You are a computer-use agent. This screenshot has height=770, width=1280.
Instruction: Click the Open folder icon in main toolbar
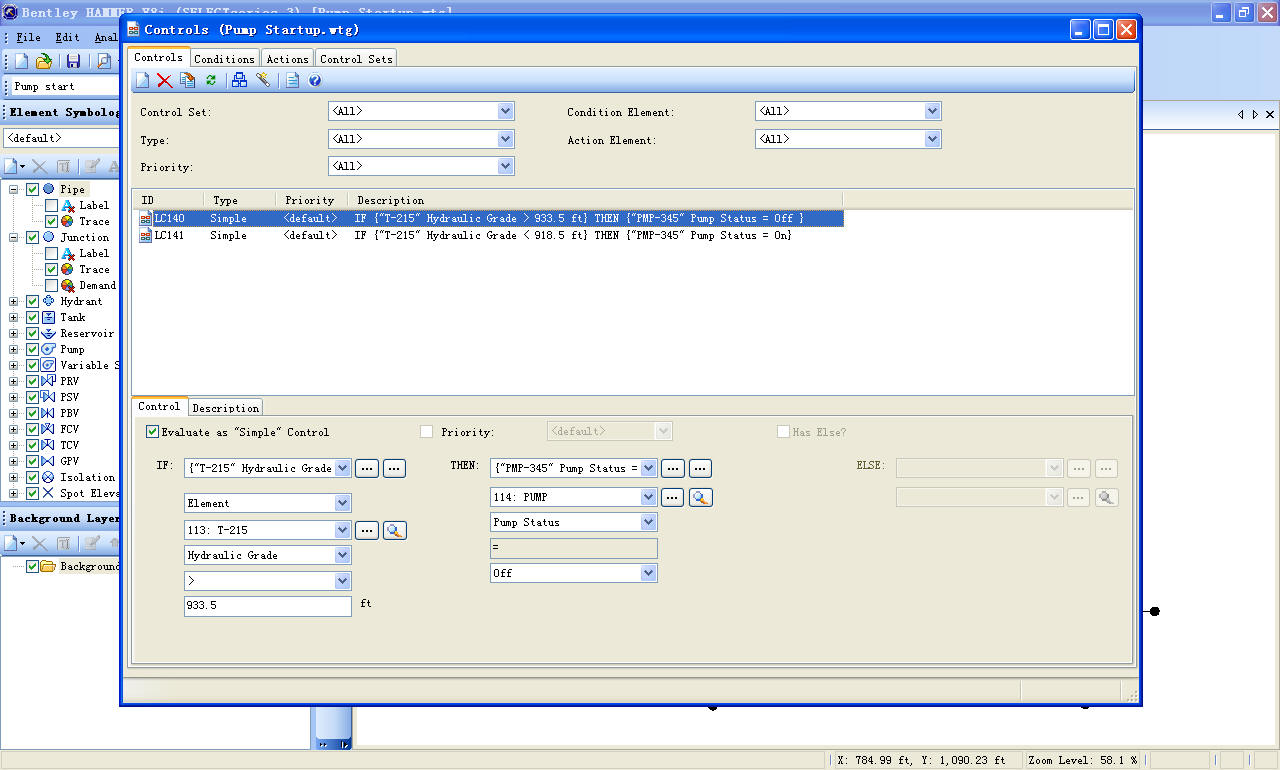[44, 61]
